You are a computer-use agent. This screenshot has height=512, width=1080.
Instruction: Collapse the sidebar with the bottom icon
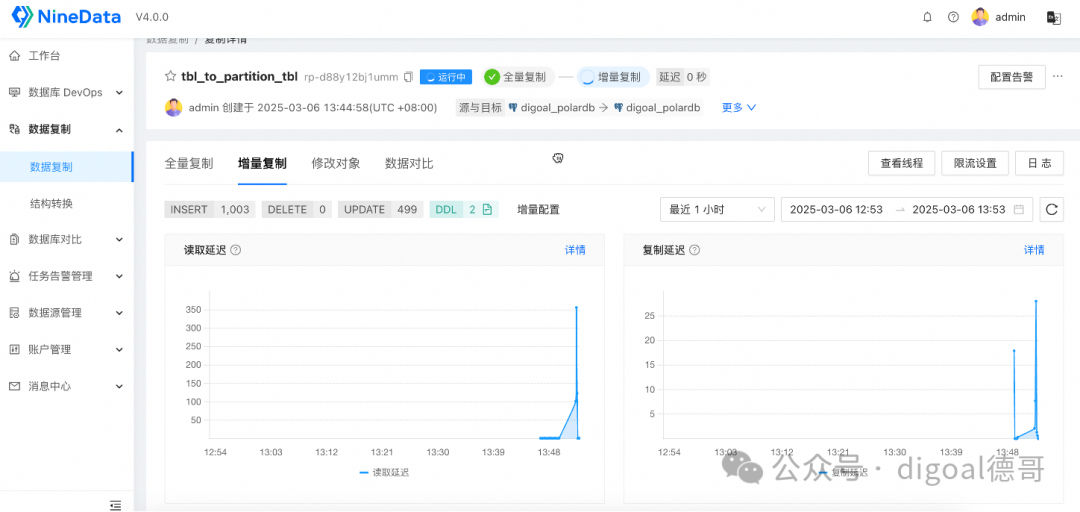(116, 505)
